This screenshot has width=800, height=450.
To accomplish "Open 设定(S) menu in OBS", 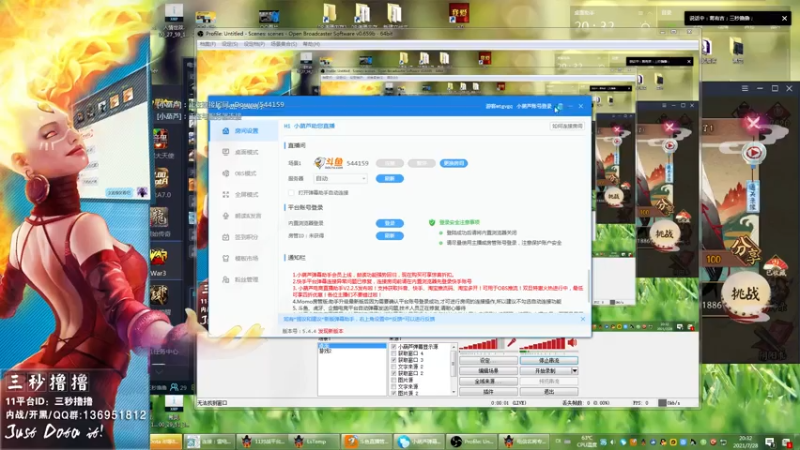I will tap(230, 44).
